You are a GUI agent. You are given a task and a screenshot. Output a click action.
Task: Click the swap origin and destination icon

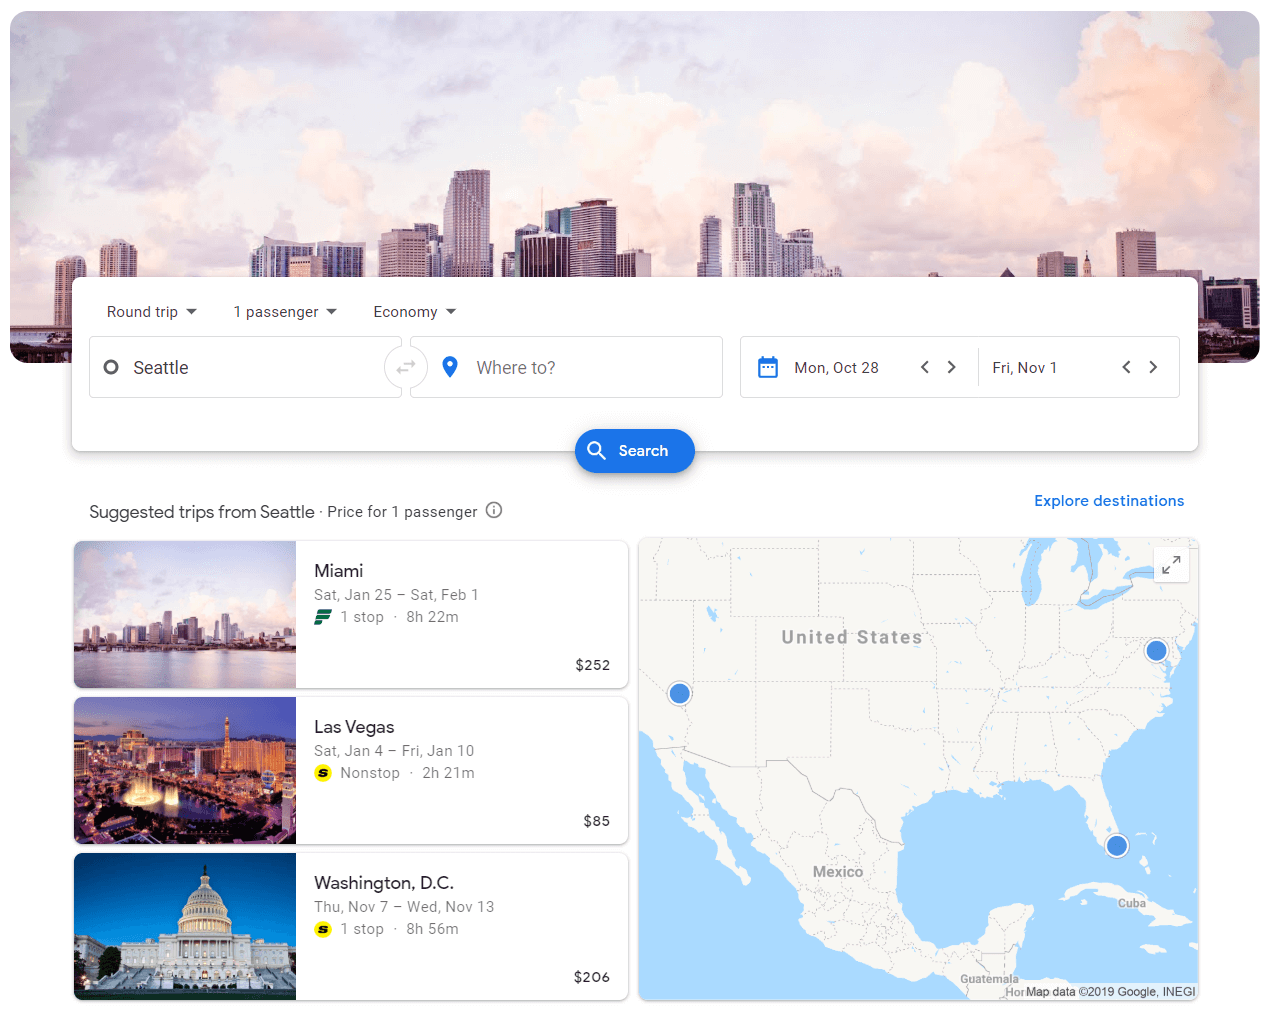coord(405,367)
